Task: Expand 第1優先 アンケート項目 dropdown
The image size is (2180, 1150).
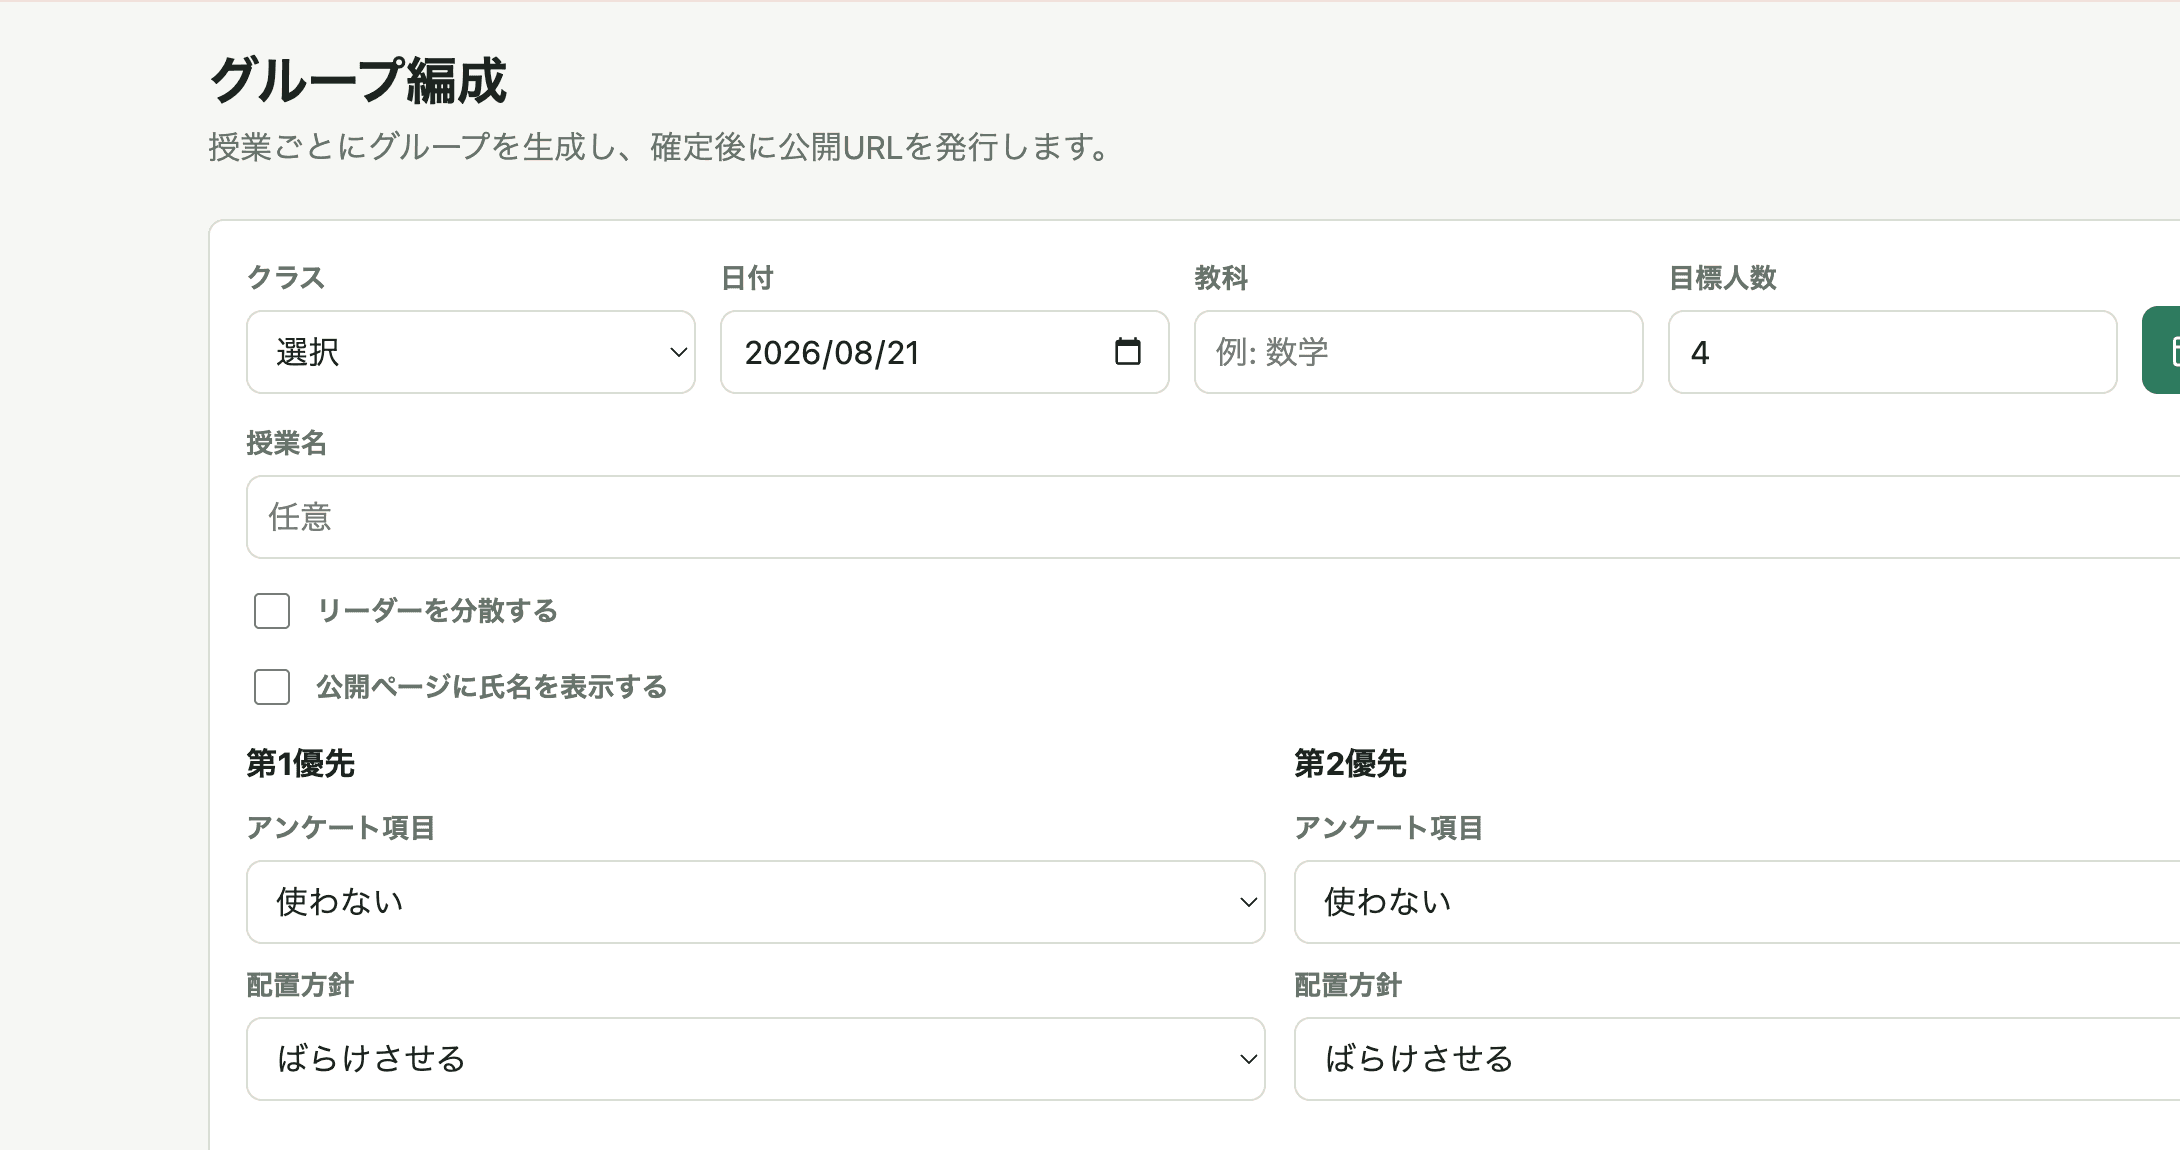Action: (756, 902)
